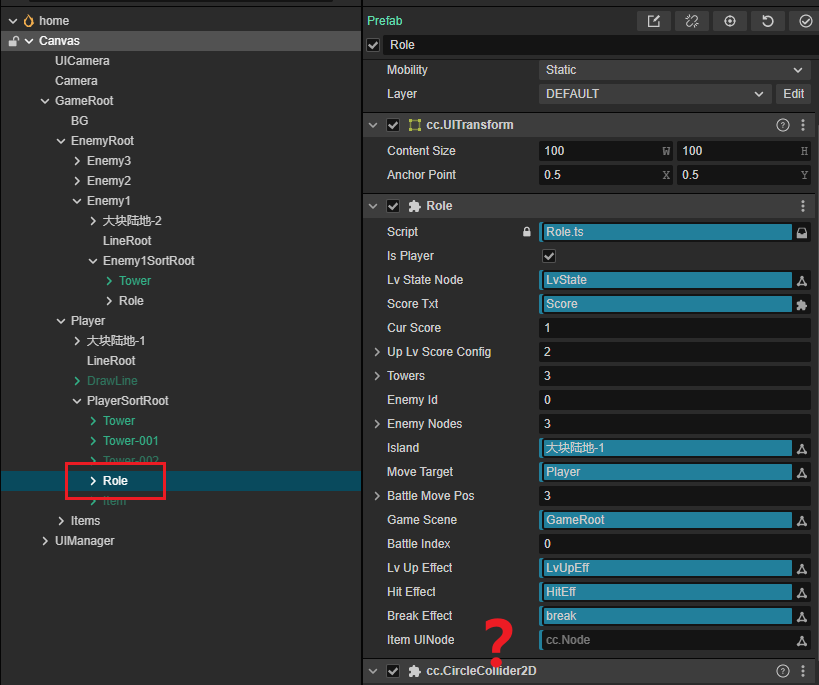Click the Anchor Point Y field
The width and height of the screenshot is (819, 685).
(743, 175)
